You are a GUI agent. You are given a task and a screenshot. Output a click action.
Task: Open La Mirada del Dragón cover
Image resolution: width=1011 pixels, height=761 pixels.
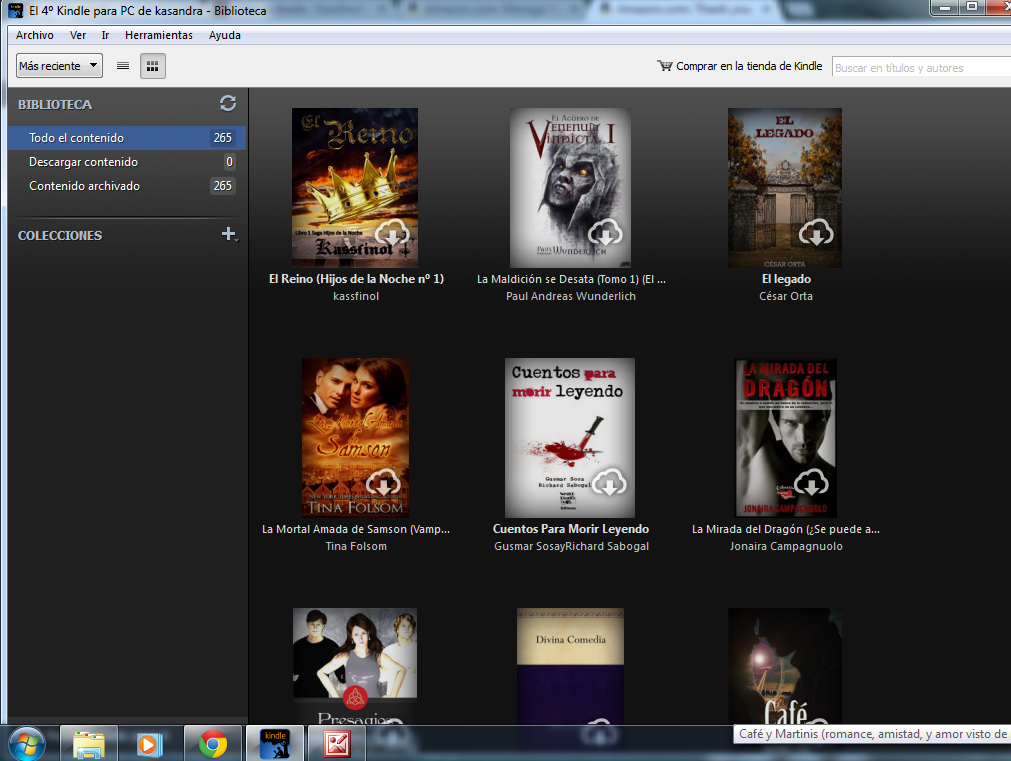click(785, 438)
